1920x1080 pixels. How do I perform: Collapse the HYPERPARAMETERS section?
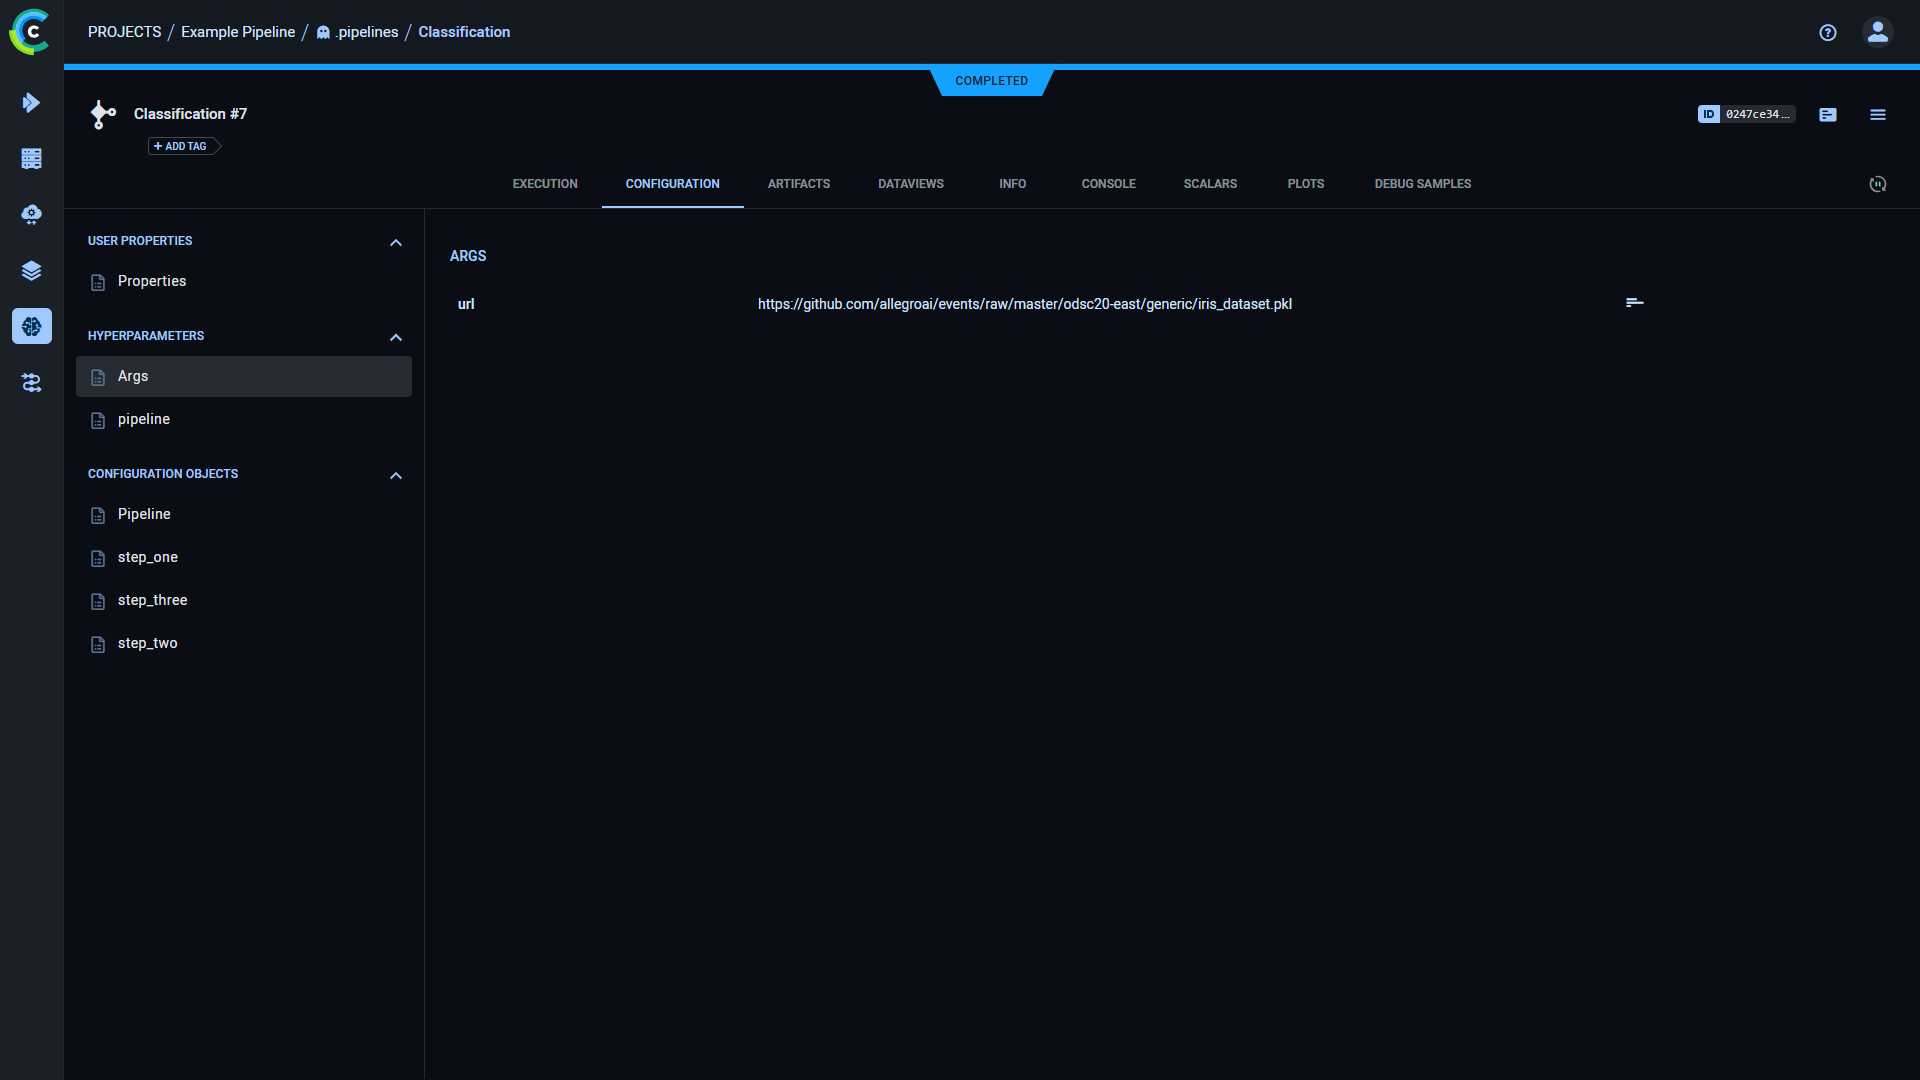(395, 337)
